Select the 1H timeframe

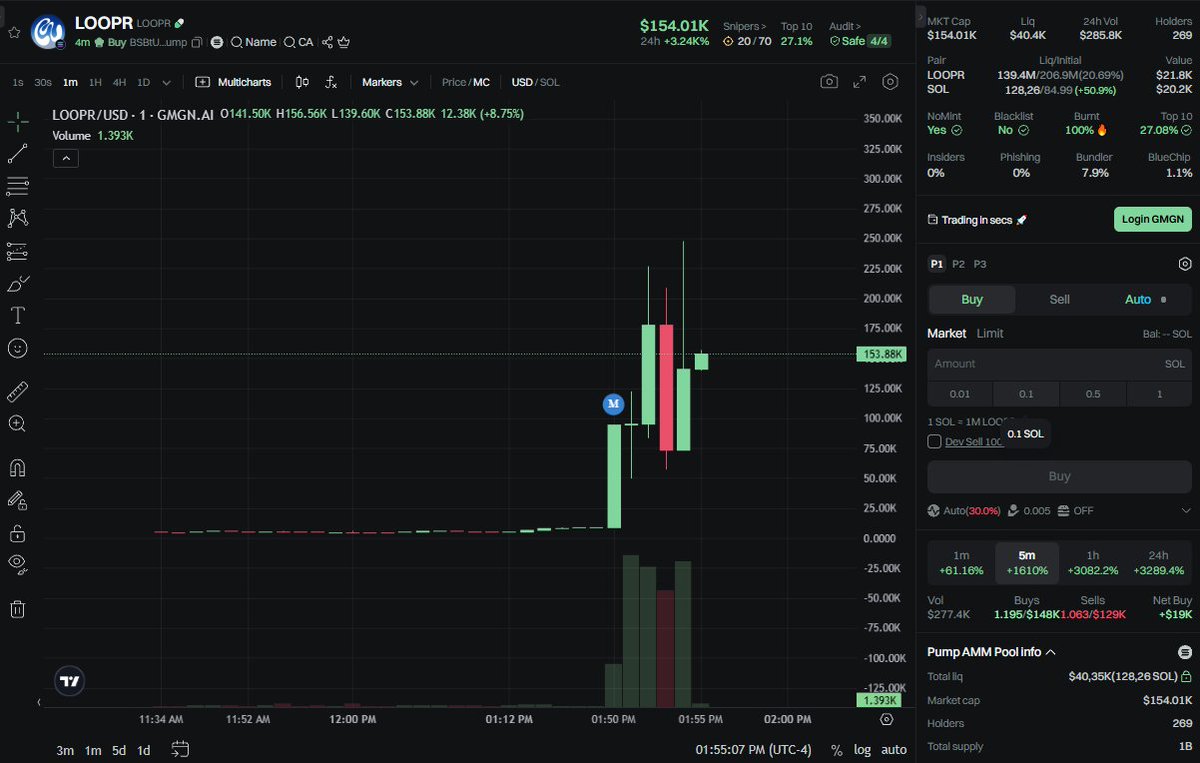pos(95,82)
